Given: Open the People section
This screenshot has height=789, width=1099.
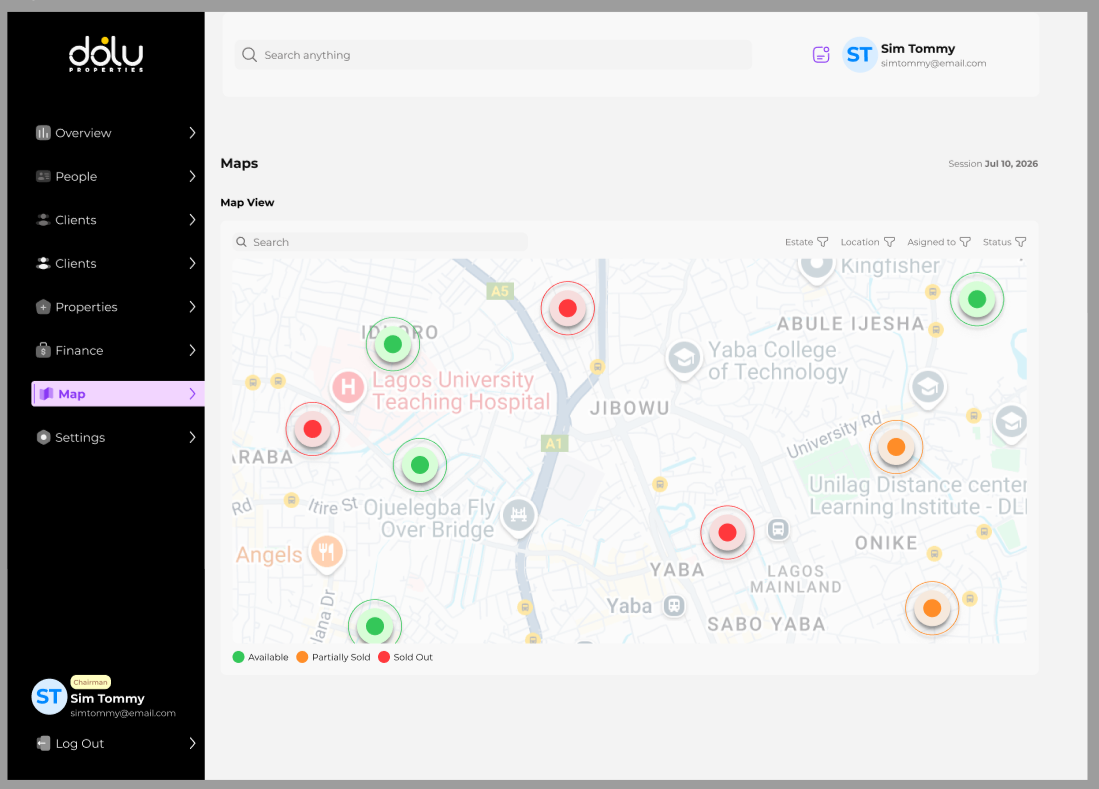Looking at the screenshot, I should click(118, 177).
